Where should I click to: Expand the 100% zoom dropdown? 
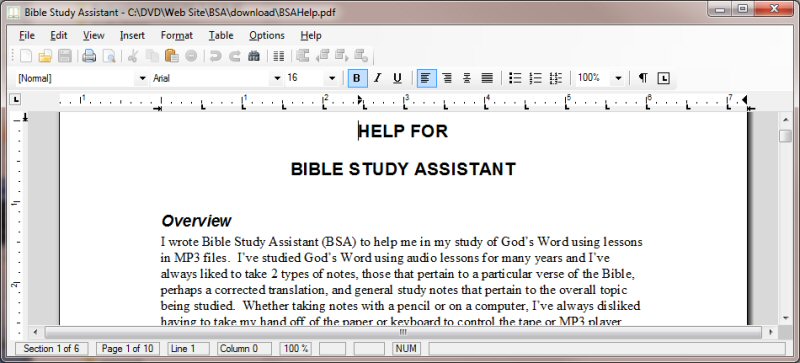(618, 78)
